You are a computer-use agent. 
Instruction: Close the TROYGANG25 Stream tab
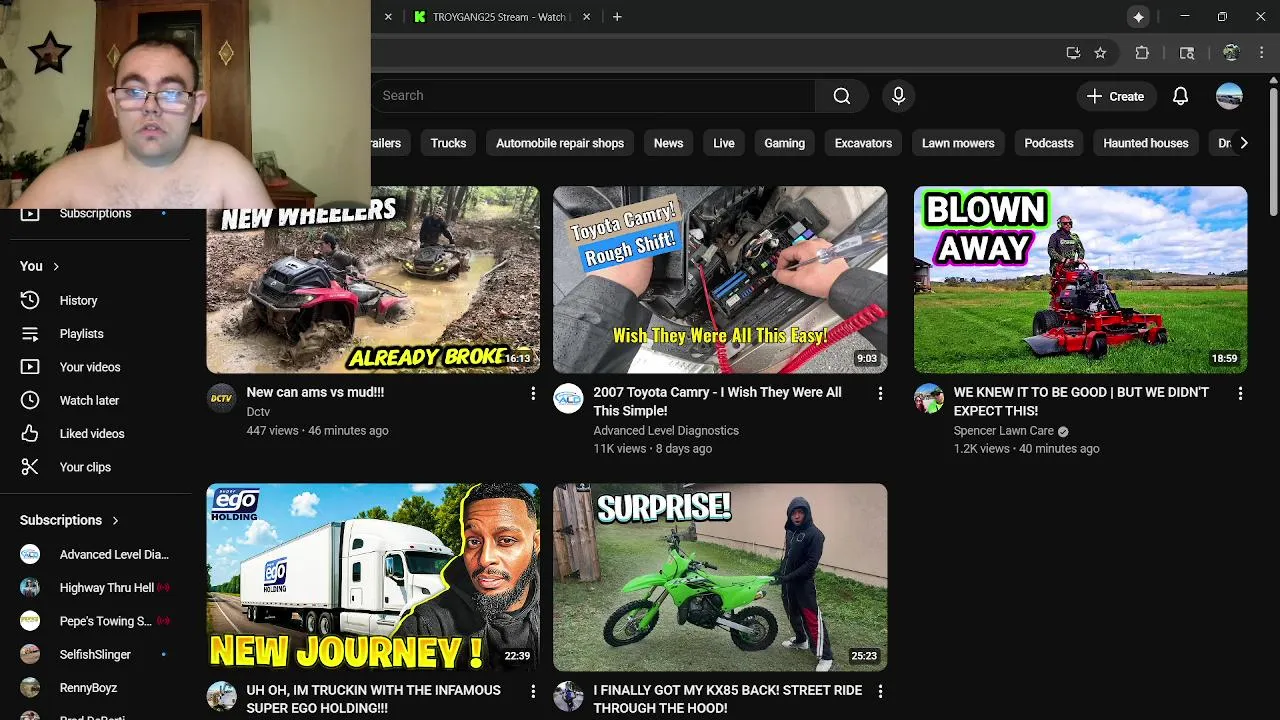click(x=586, y=17)
